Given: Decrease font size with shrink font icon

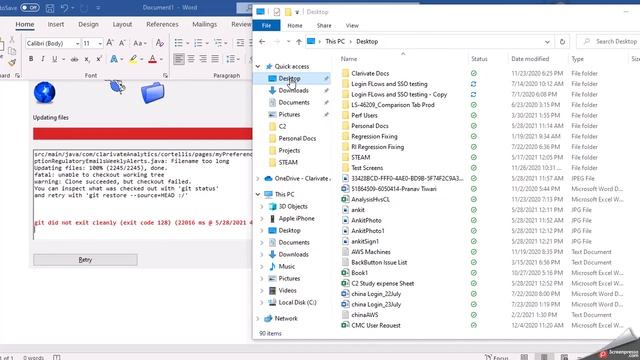Looking at the screenshot, I should coord(122,43).
